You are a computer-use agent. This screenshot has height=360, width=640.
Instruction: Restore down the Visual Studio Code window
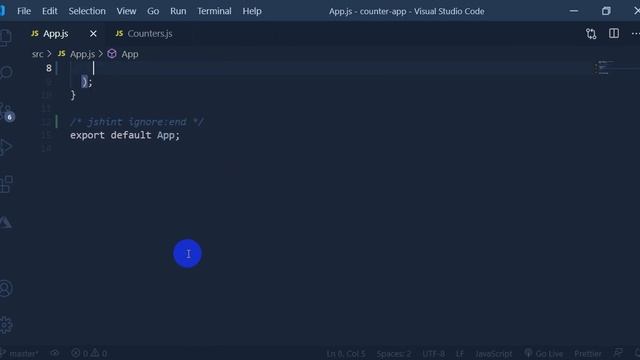[606, 11]
